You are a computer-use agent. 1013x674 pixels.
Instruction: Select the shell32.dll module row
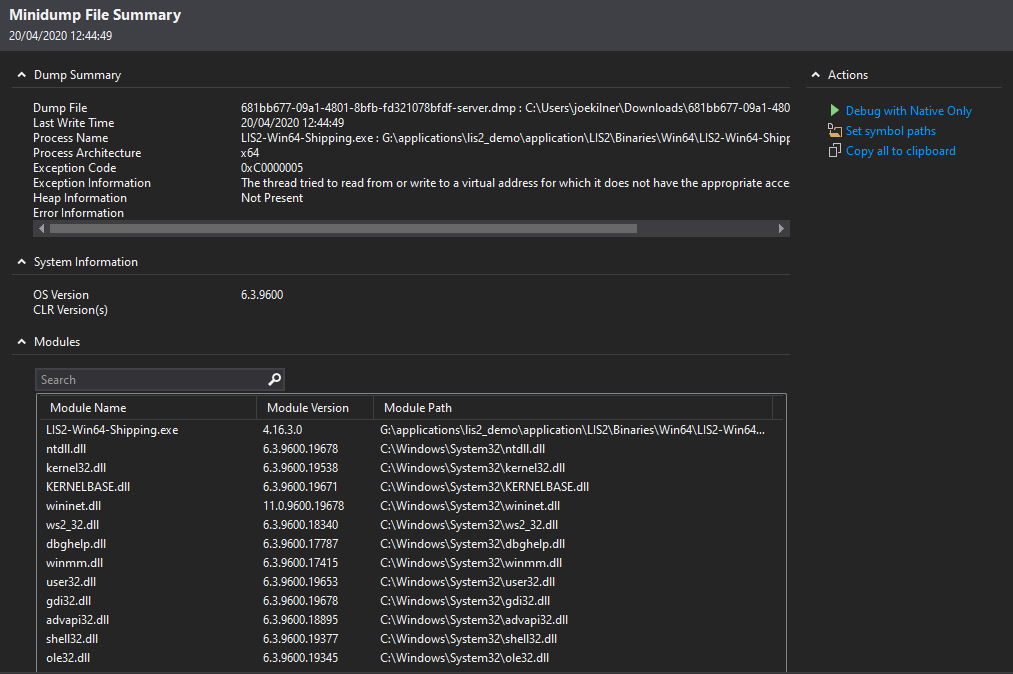[x=412, y=639]
